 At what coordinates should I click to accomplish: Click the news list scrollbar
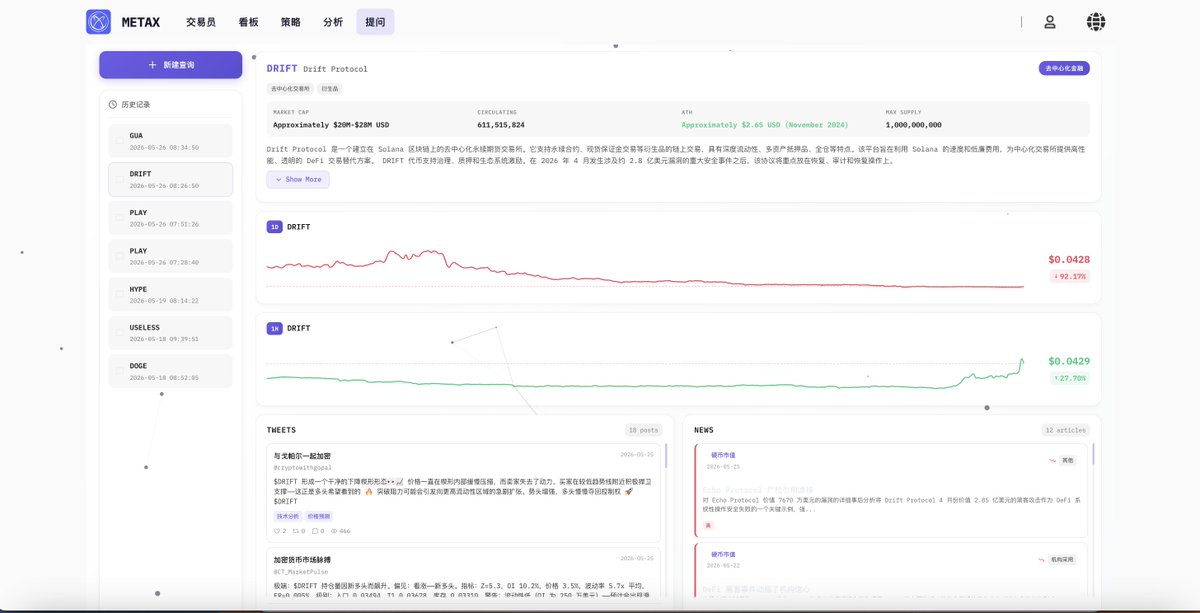click(x=1093, y=455)
